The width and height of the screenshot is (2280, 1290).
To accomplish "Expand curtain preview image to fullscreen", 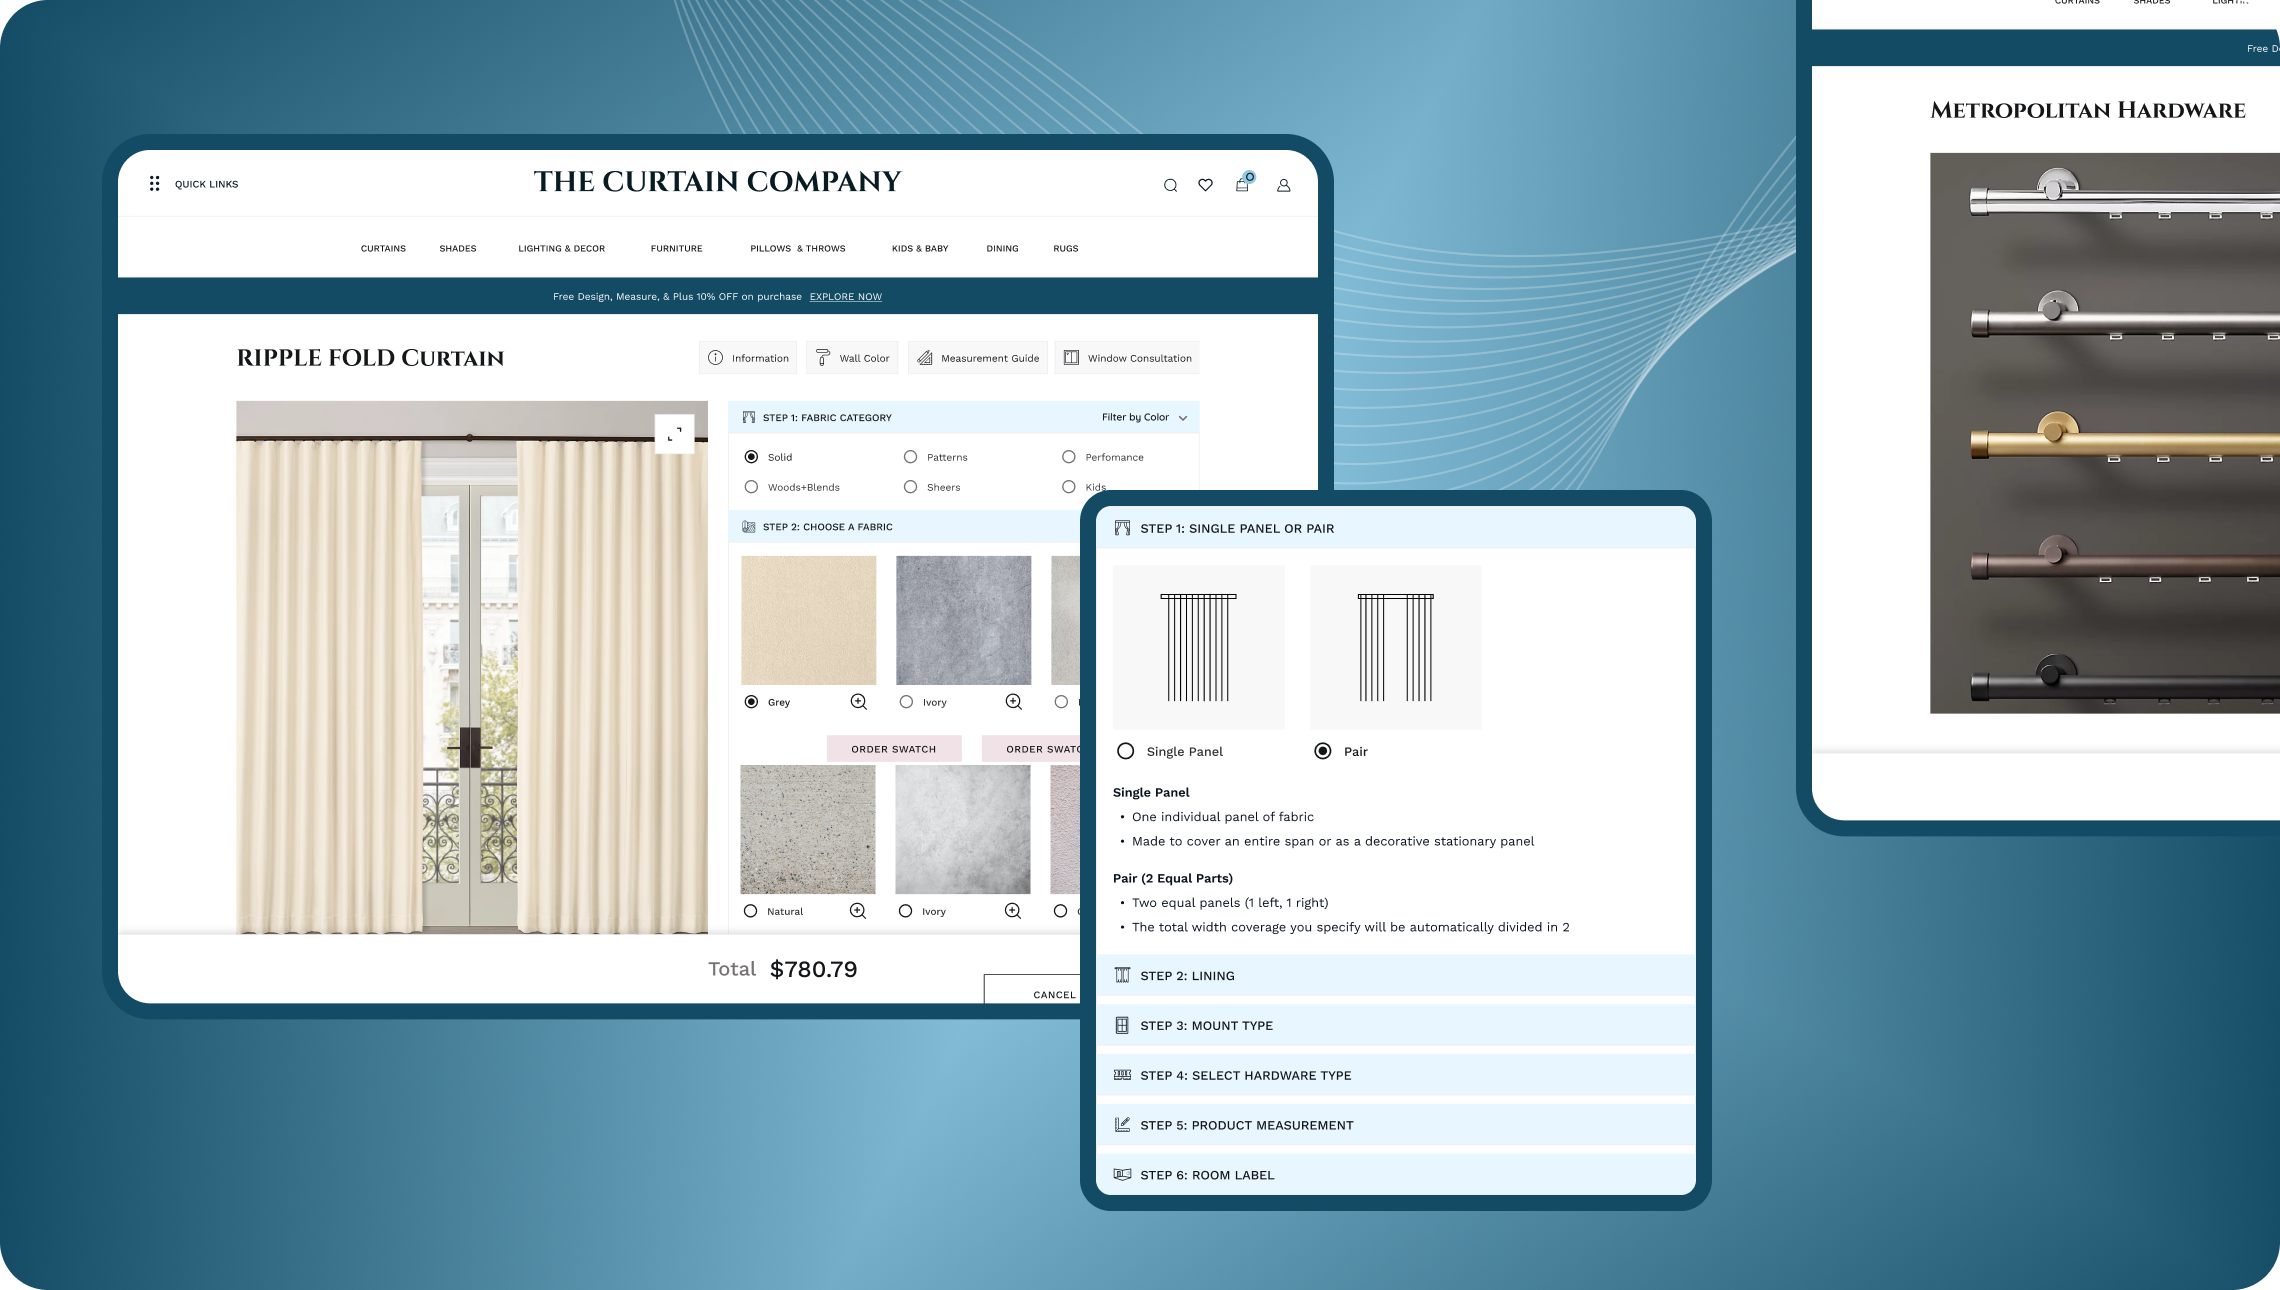I will point(674,434).
